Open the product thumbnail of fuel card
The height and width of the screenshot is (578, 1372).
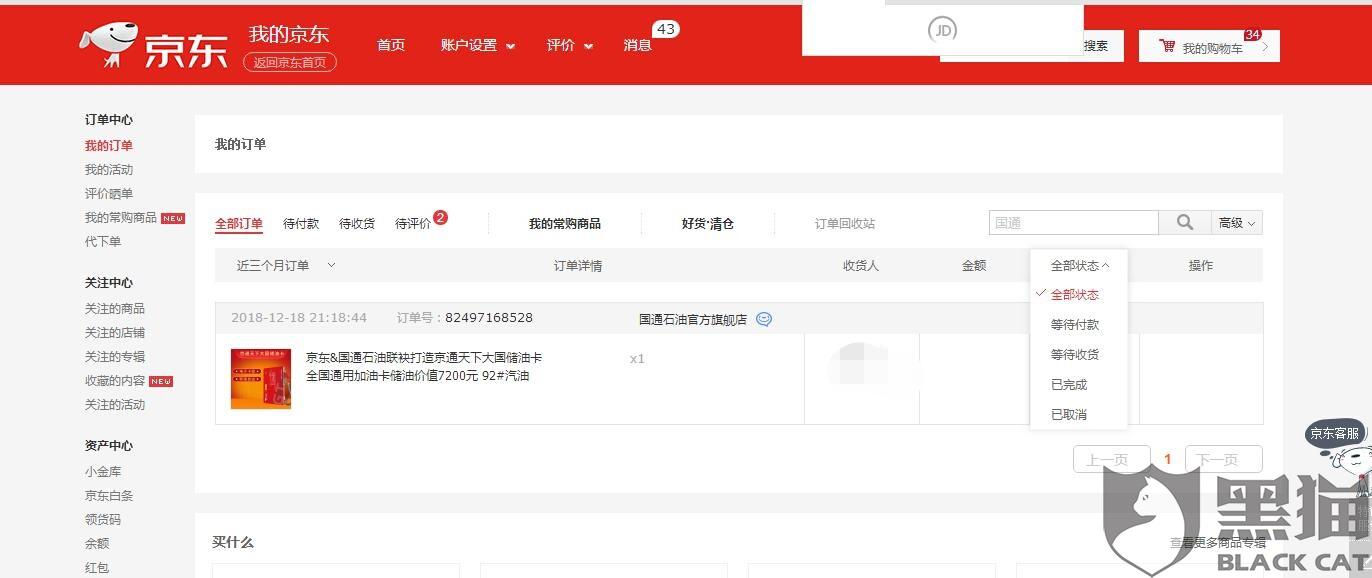tap(260, 378)
